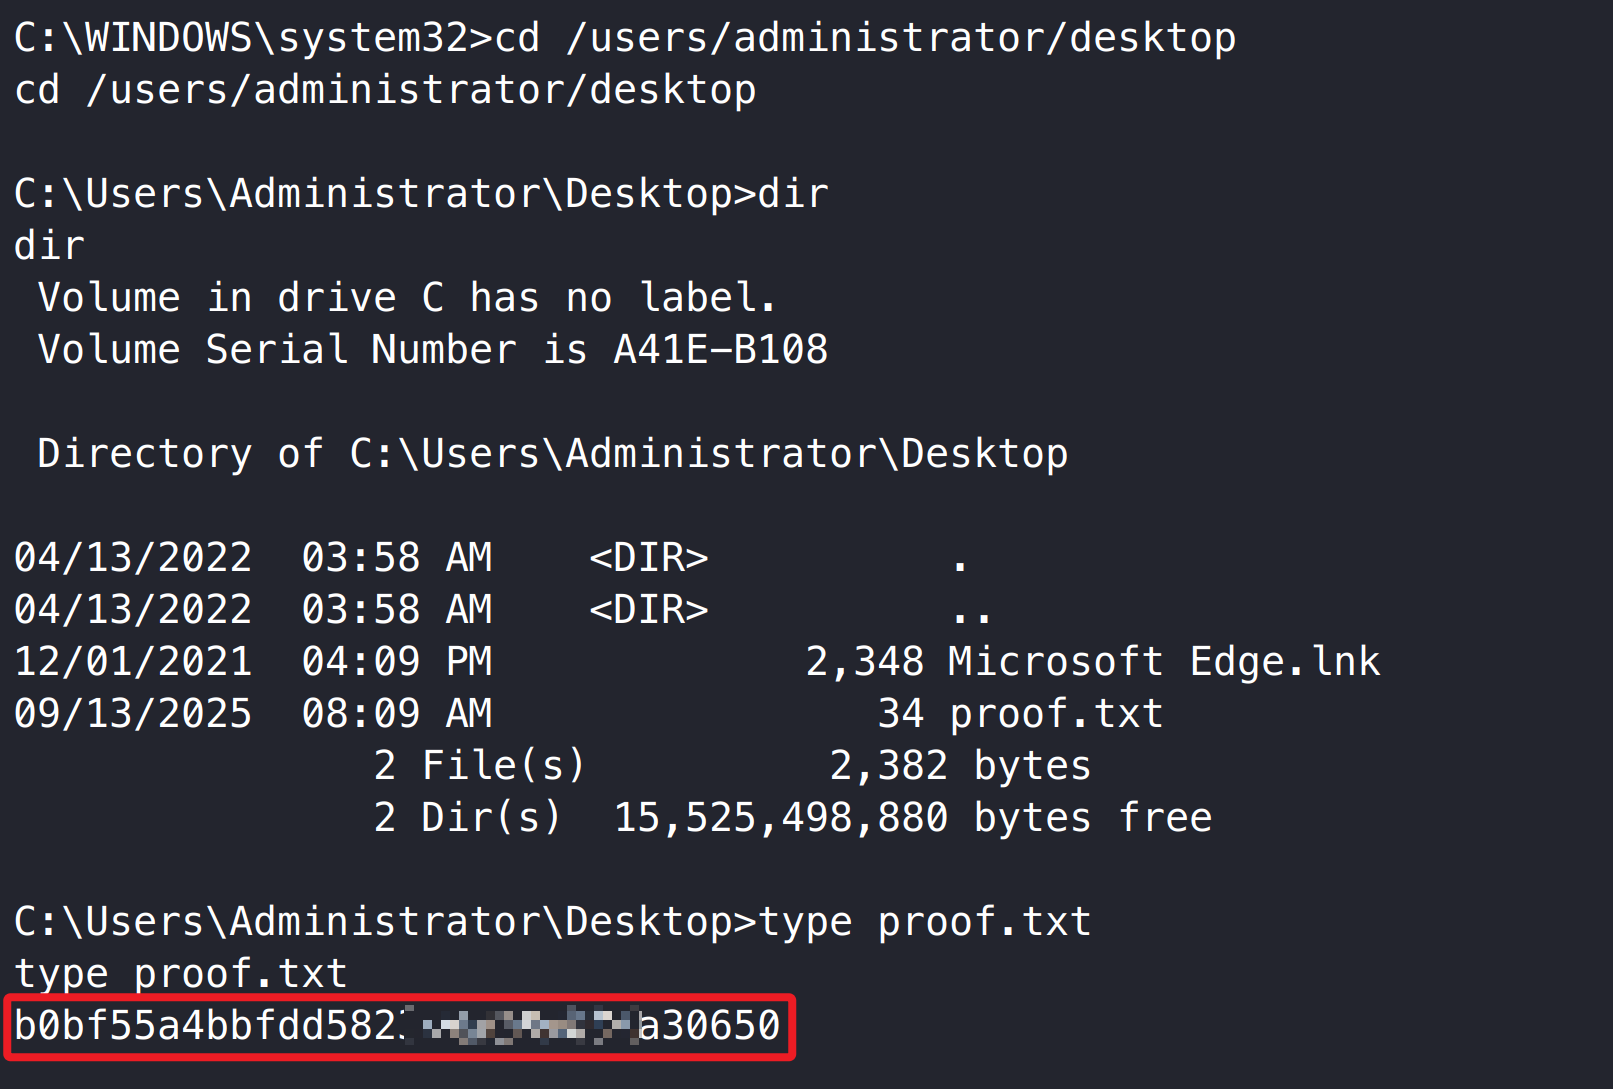The image size is (1613, 1089).
Task: Click the 2,382 bytes total text
Action: point(960,766)
